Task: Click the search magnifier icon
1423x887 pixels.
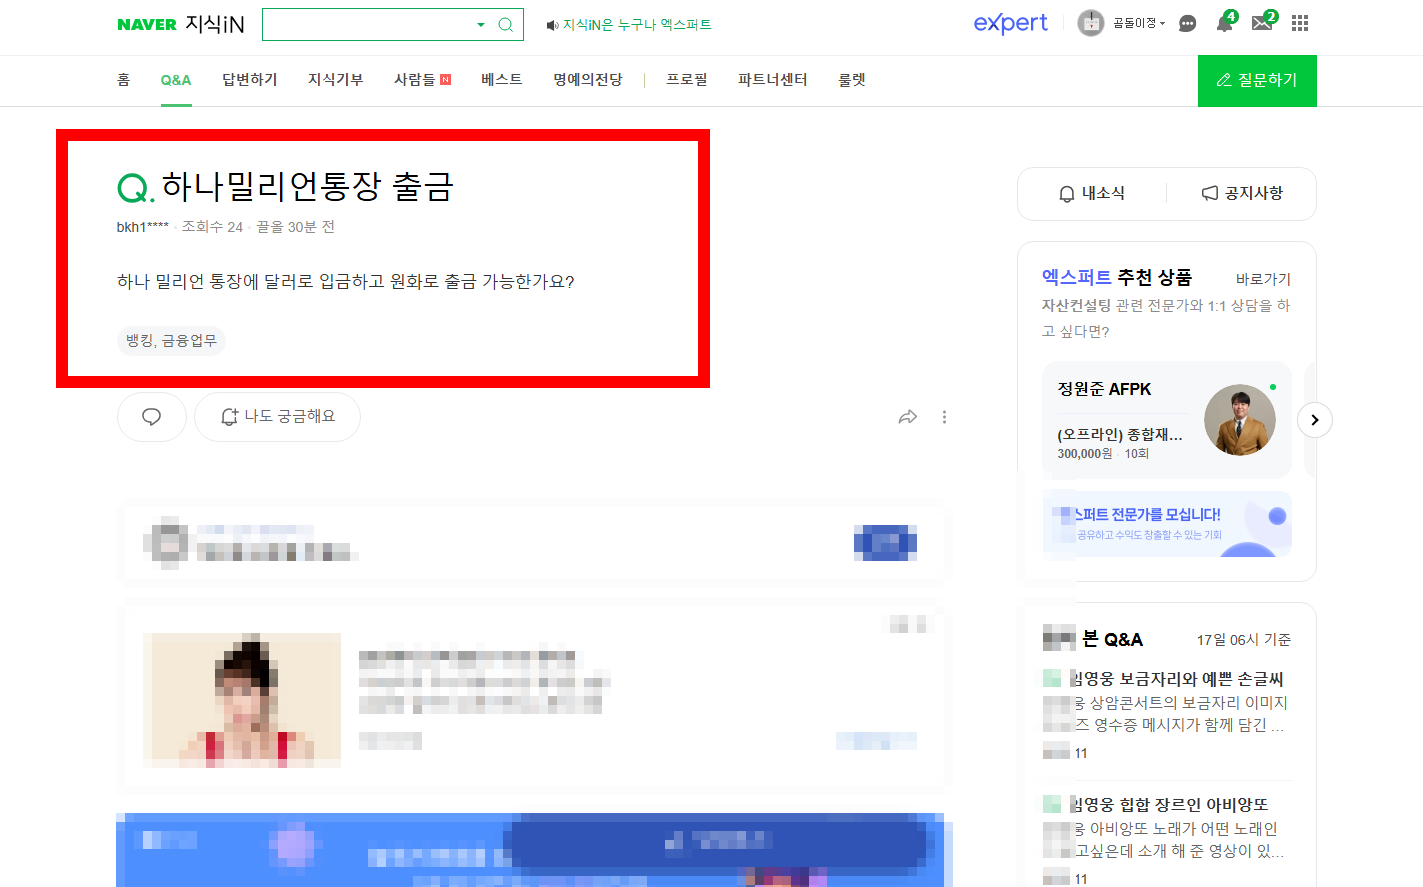Action: [x=506, y=25]
